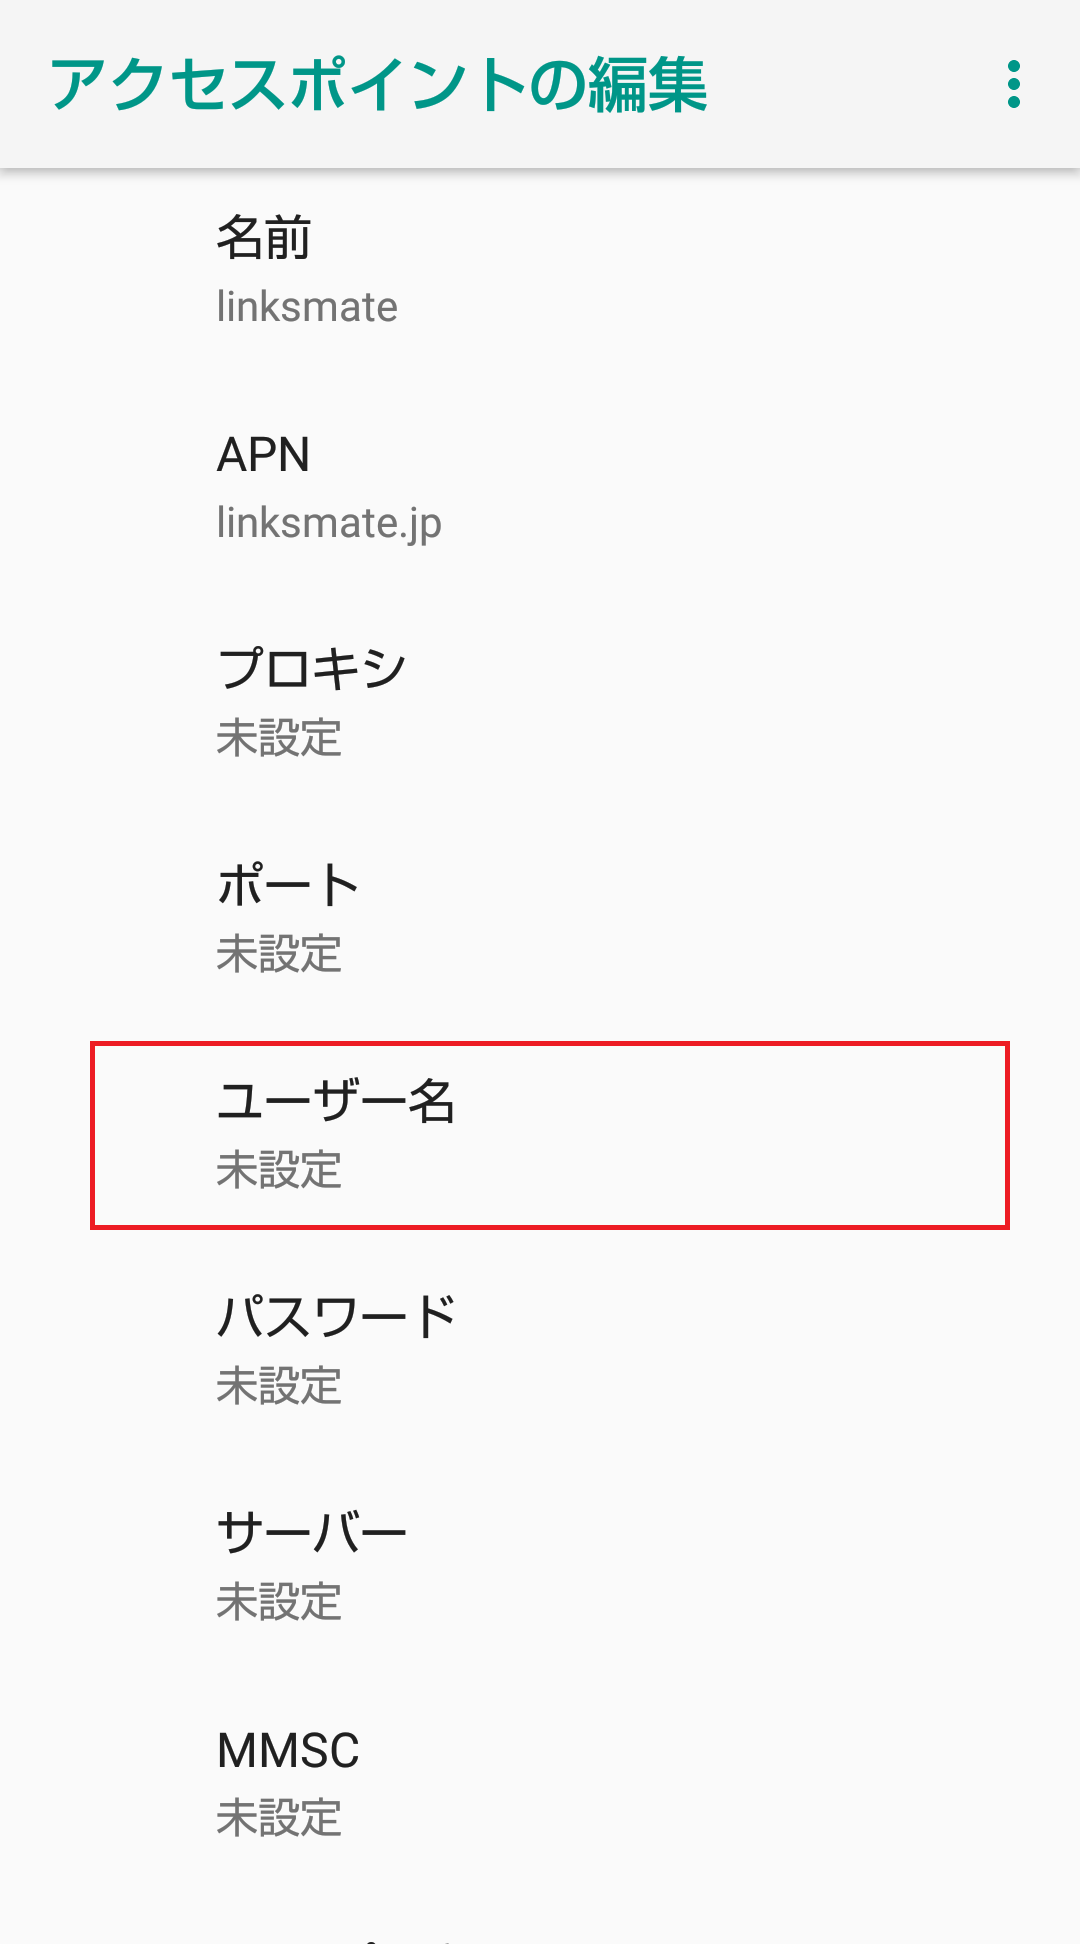Viewport: 1080px width, 1944px height.
Task: Tap 未設定 below パスワード
Action: pos(280,1387)
